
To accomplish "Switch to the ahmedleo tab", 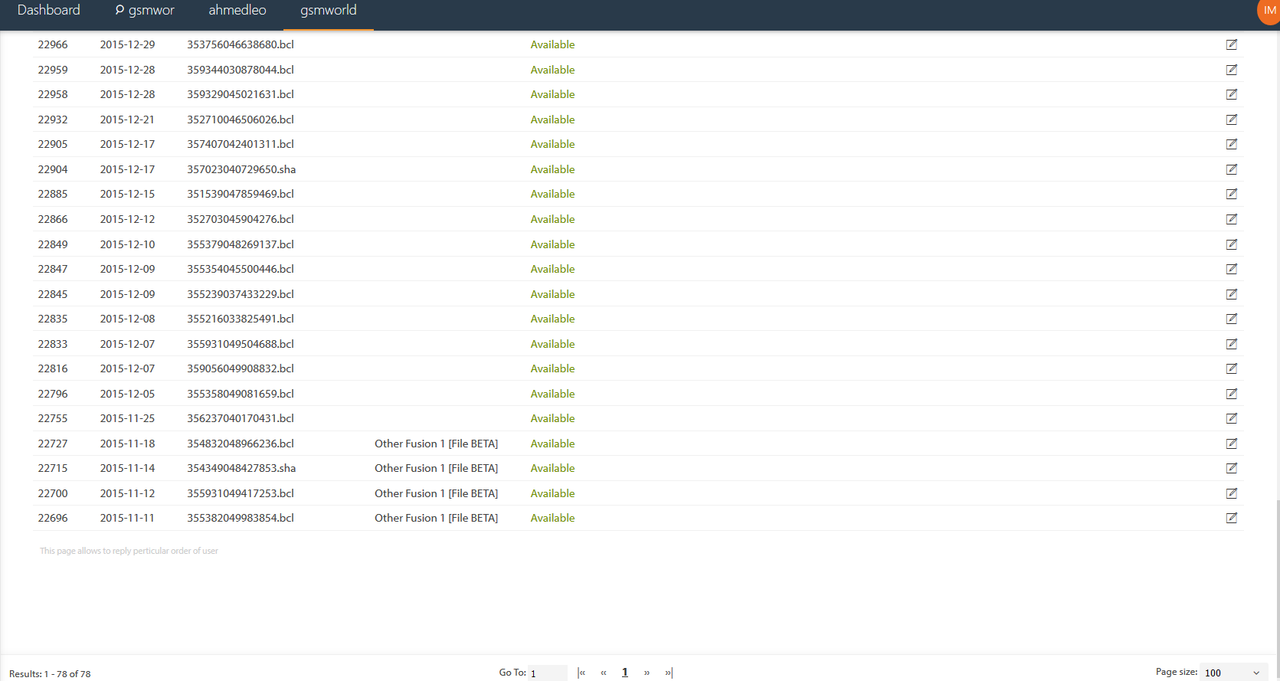I will tap(237, 11).
